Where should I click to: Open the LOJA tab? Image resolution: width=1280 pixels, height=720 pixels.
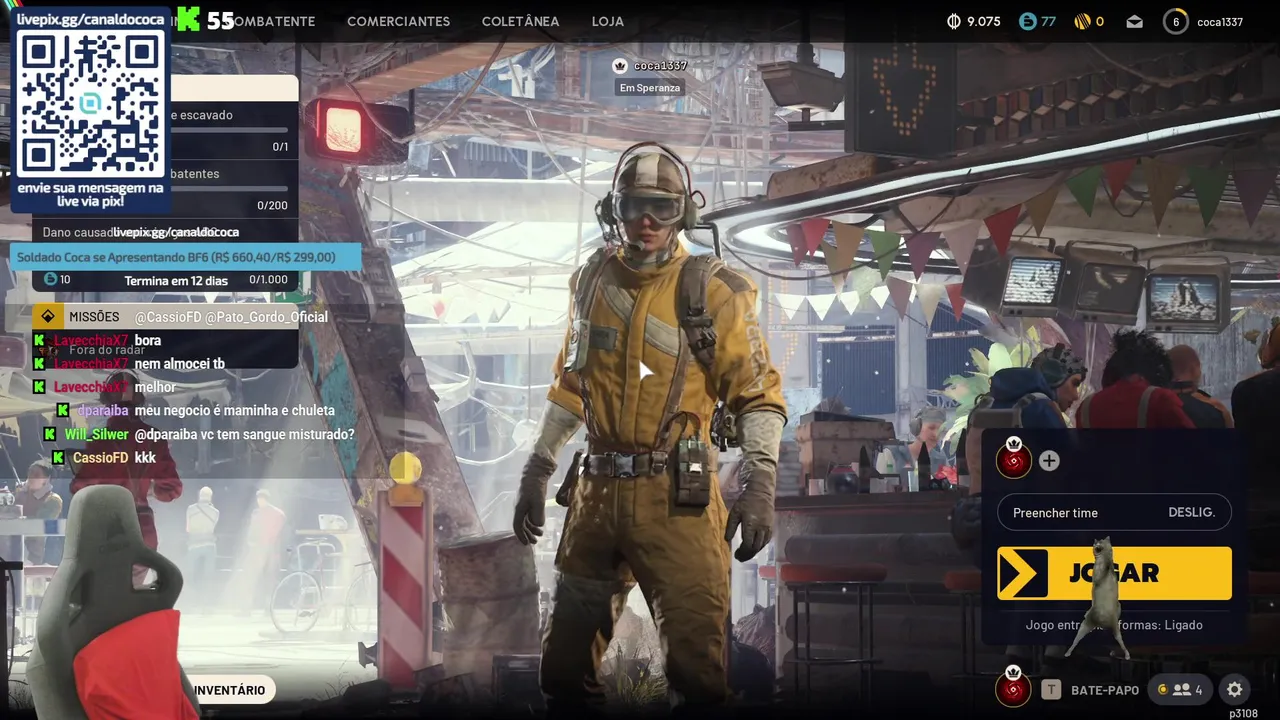click(607, 21)
